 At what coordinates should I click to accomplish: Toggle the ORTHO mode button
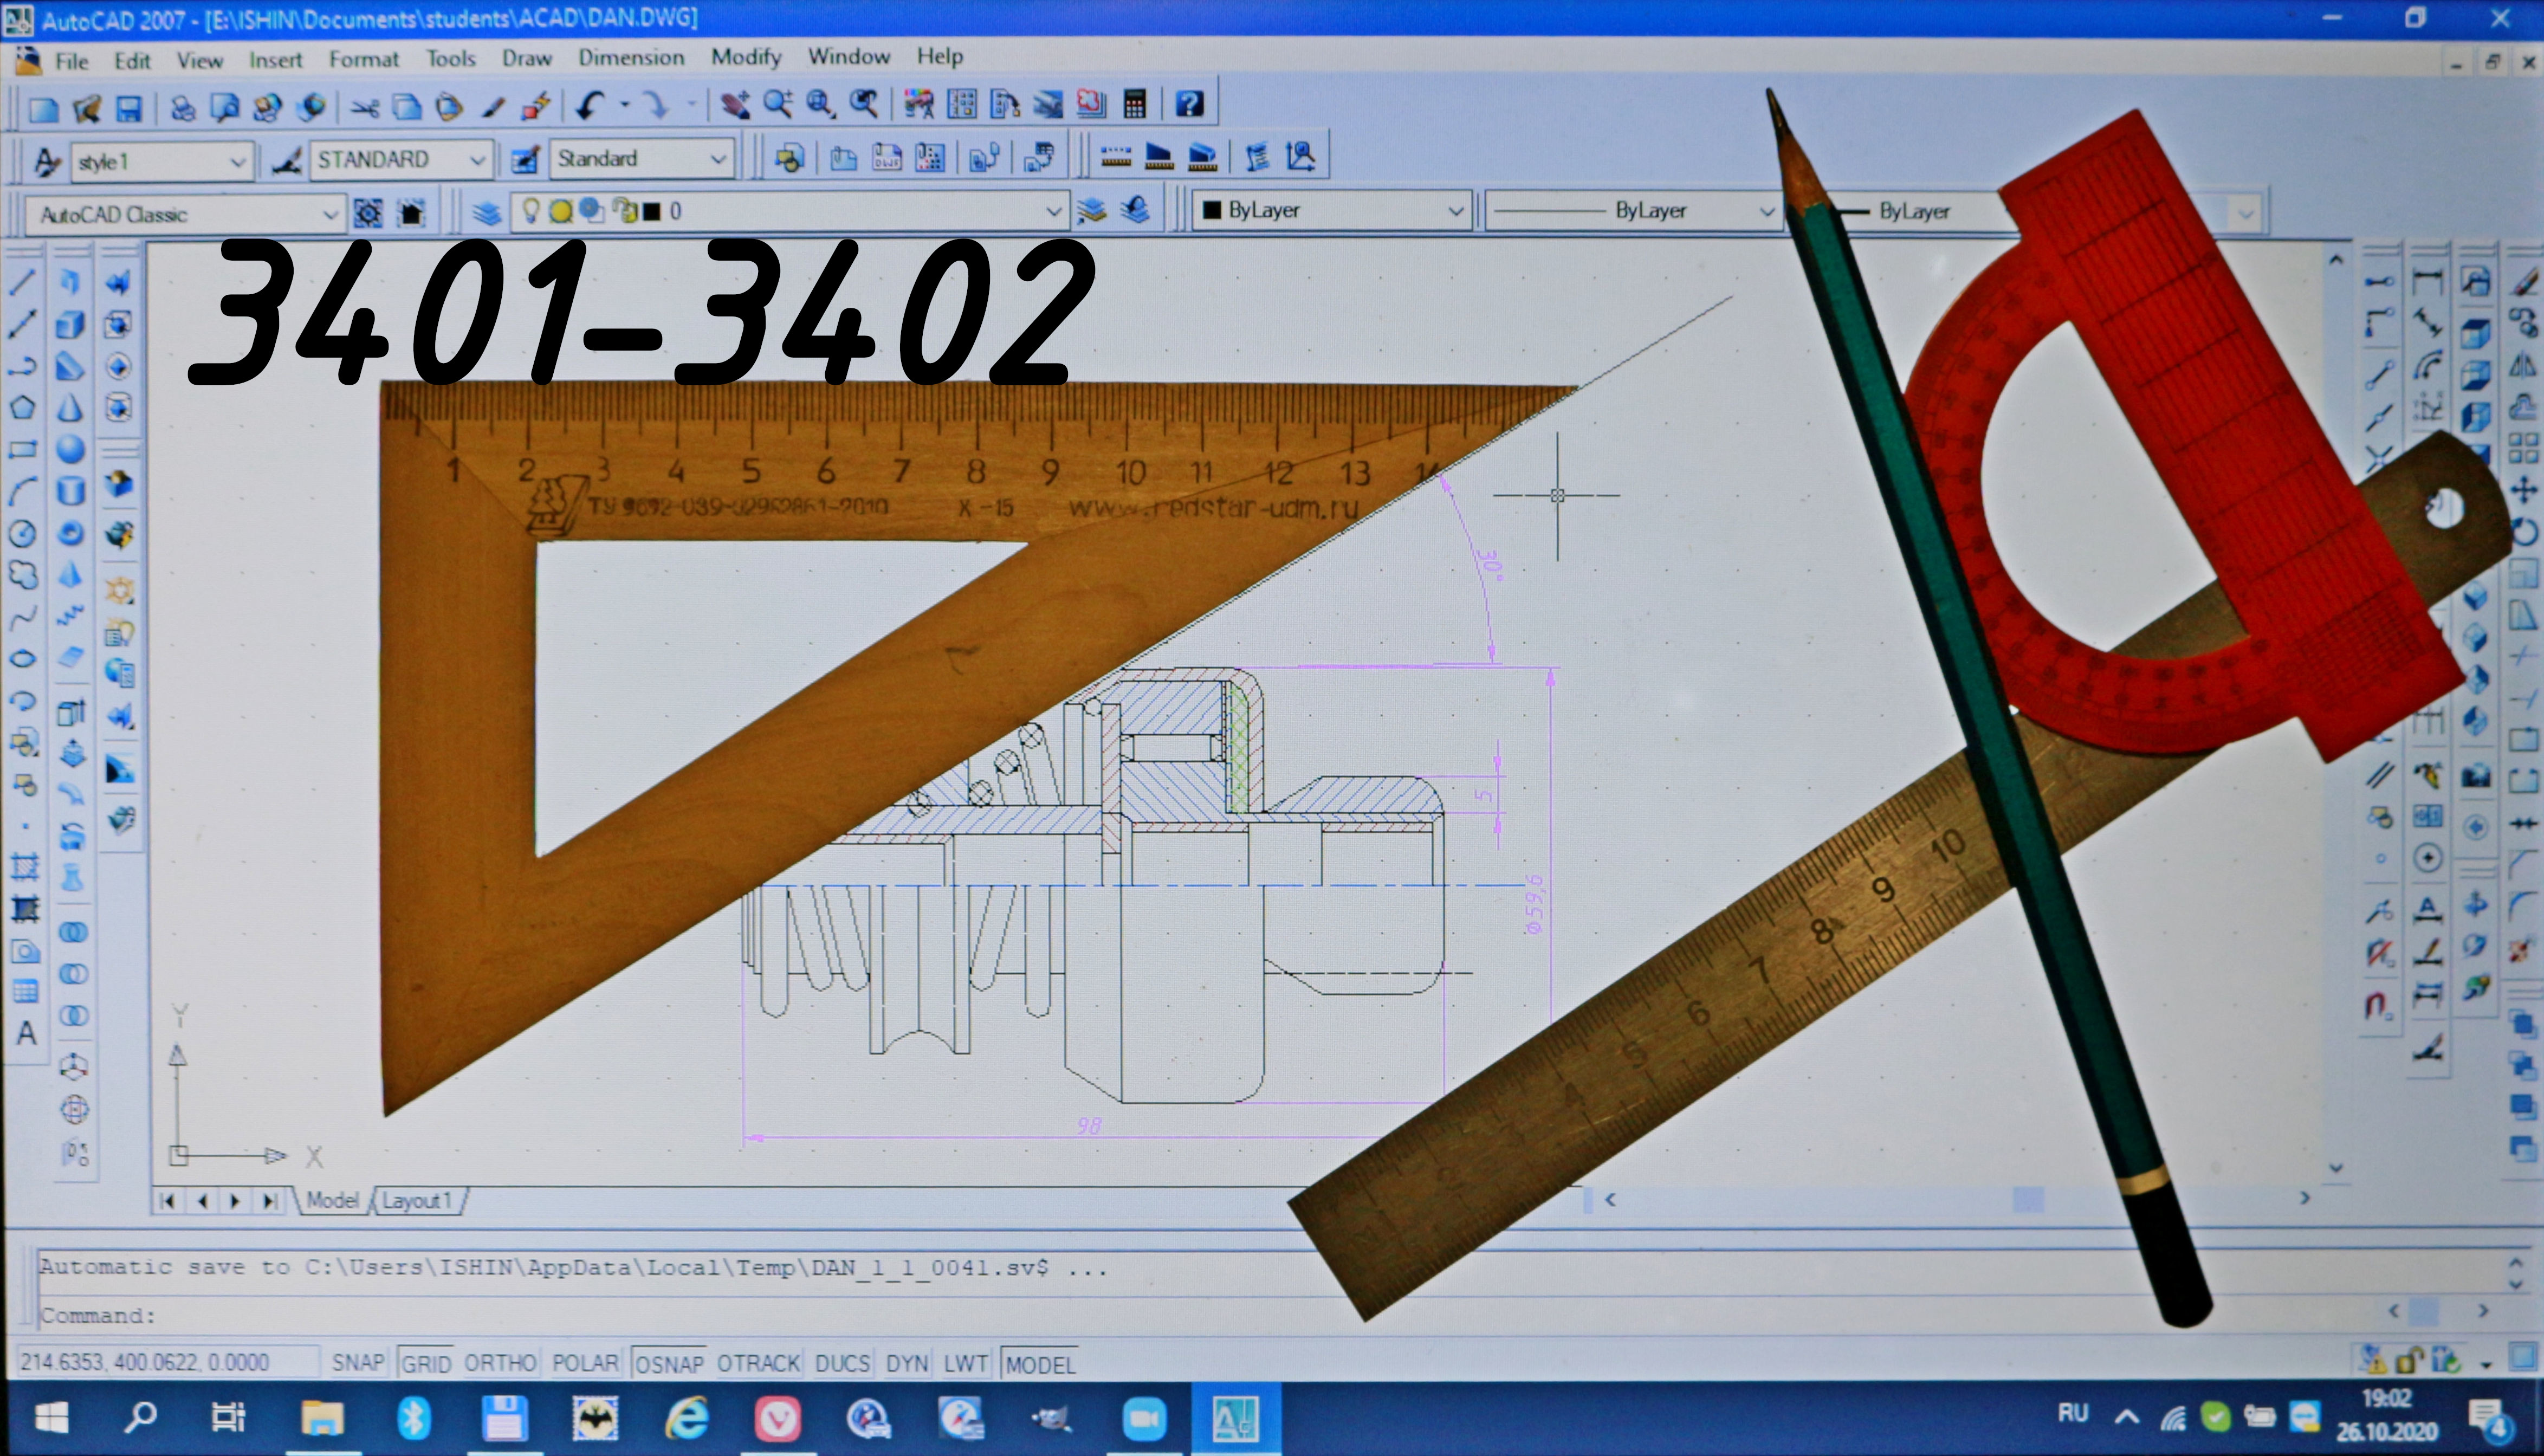[500, 1363]
